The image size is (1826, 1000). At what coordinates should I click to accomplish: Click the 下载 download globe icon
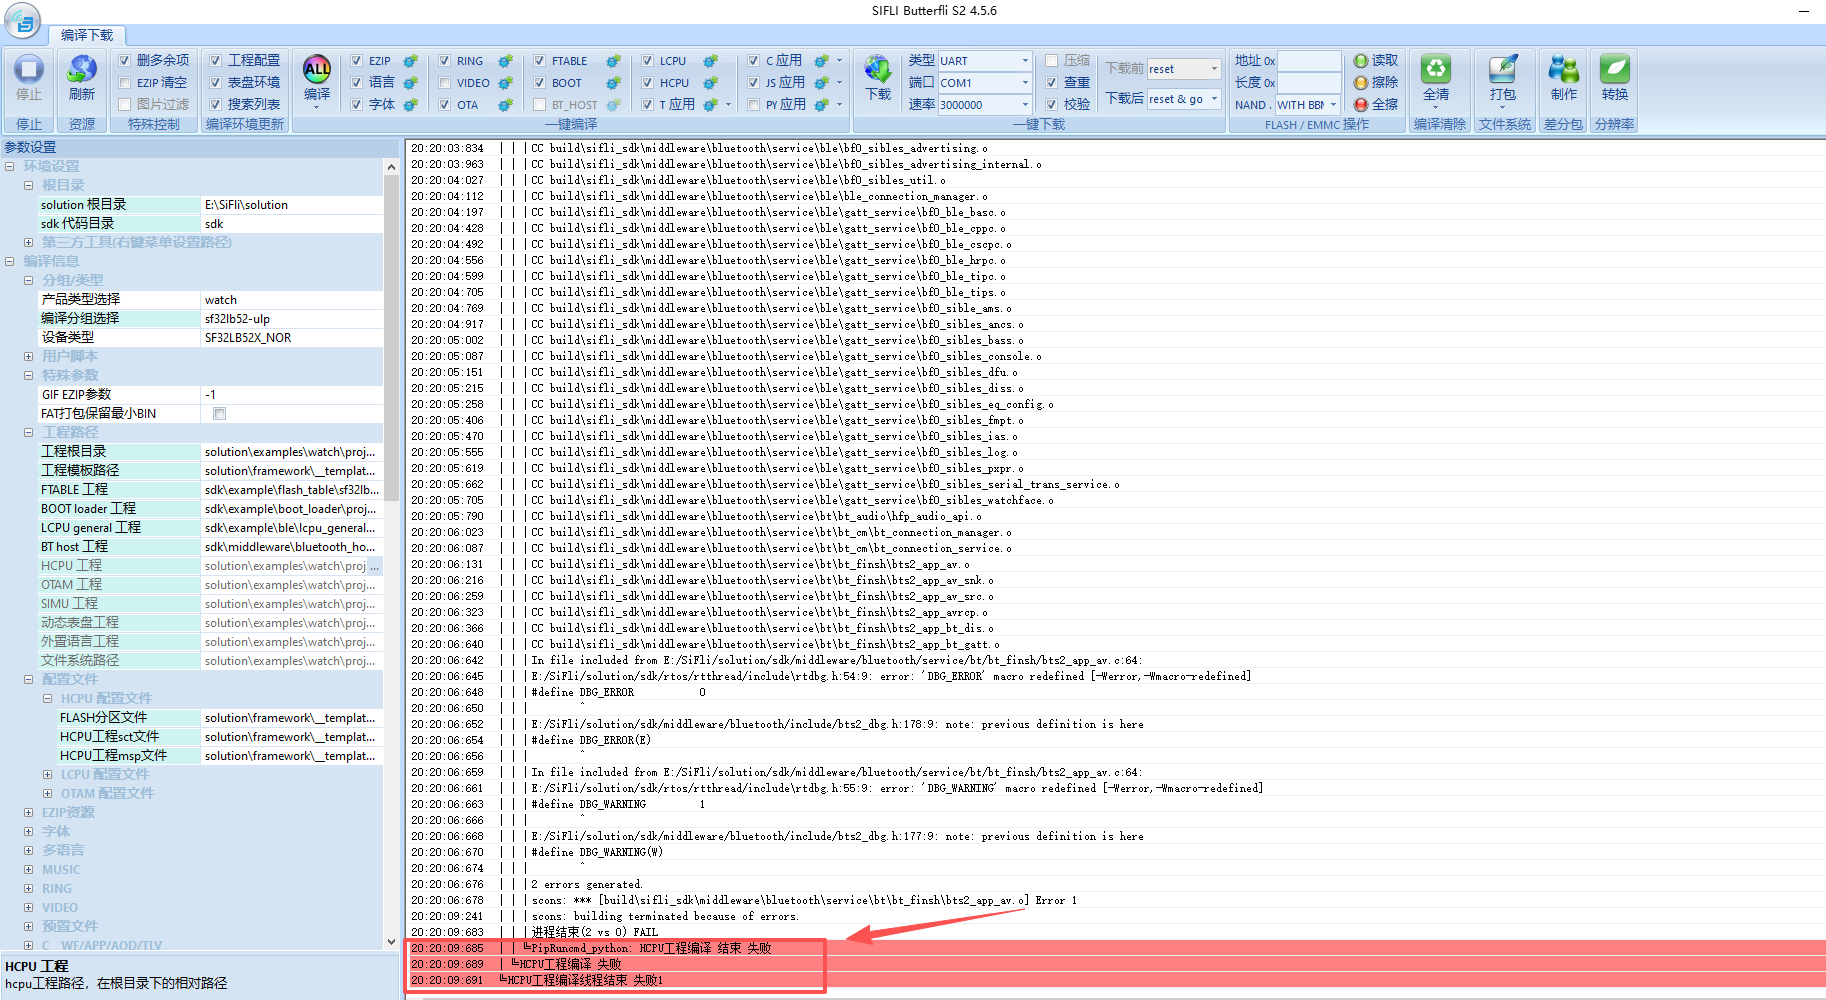[878, 70]
